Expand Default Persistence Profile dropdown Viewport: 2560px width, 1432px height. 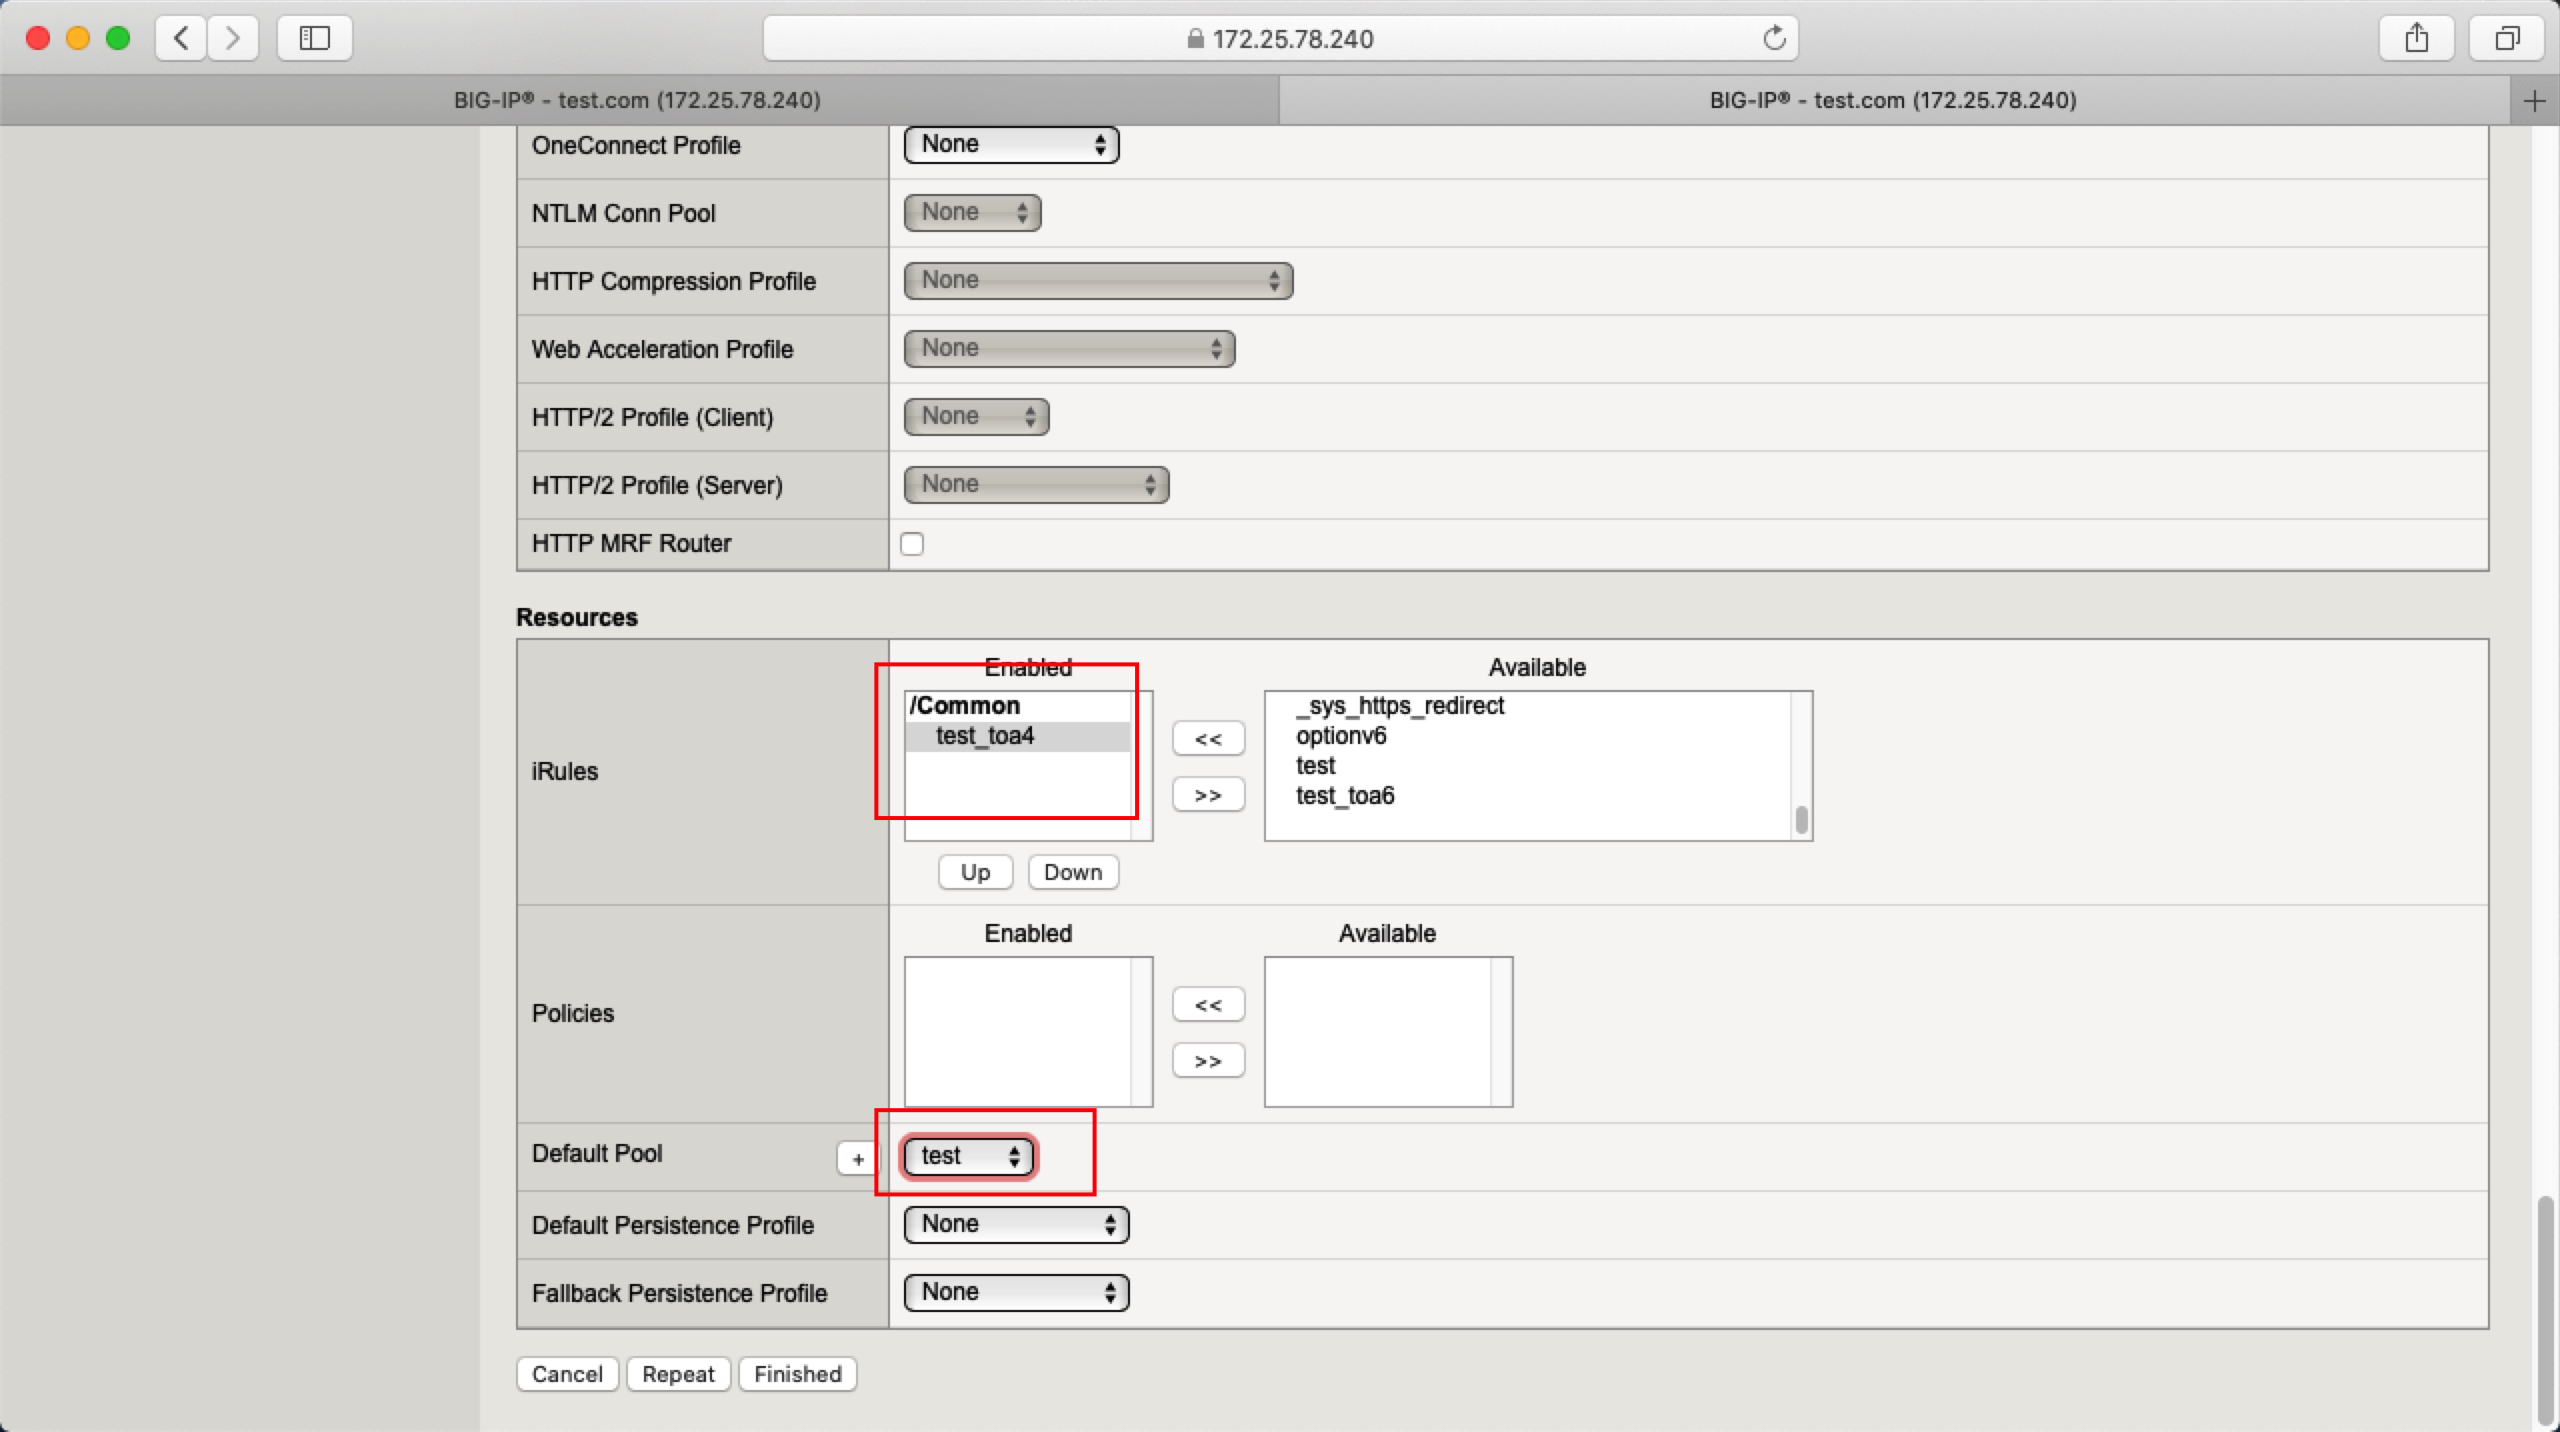(1016, 1224)
